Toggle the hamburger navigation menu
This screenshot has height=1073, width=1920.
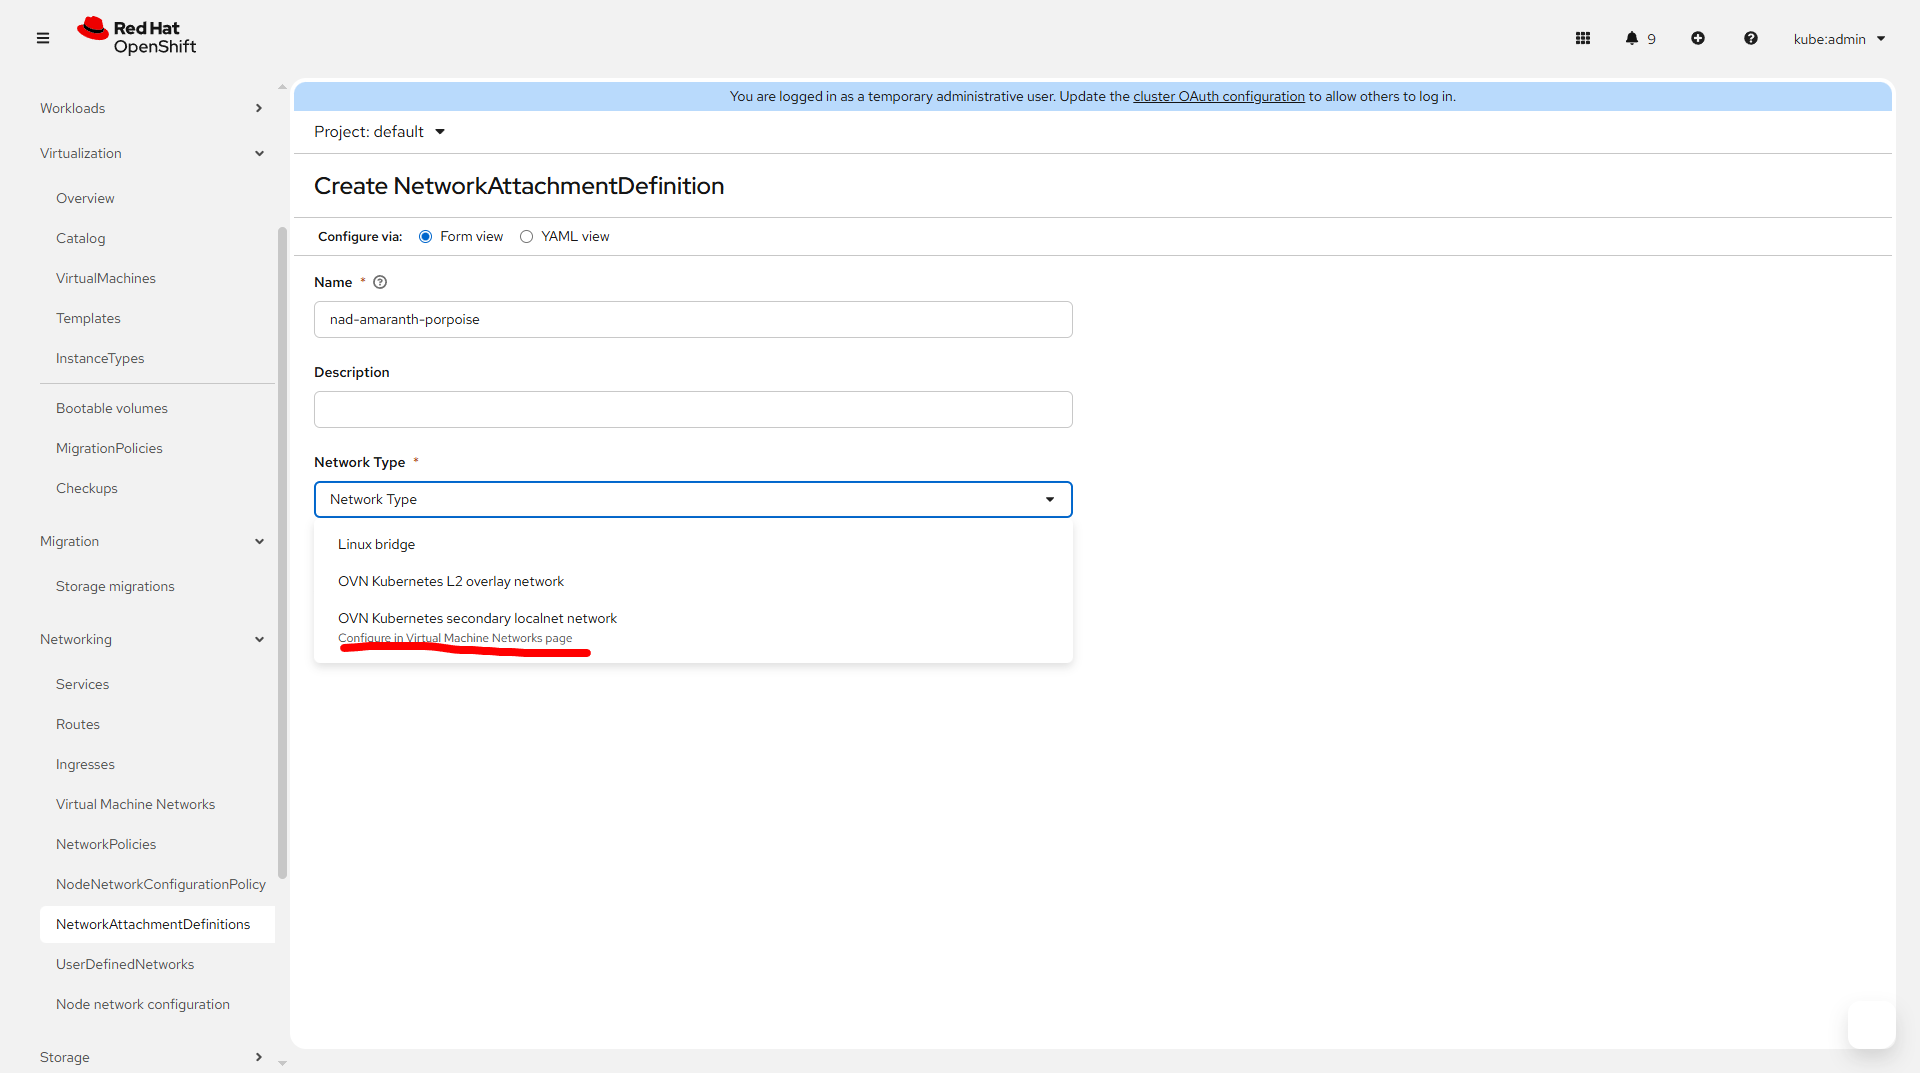coord(43,38)
